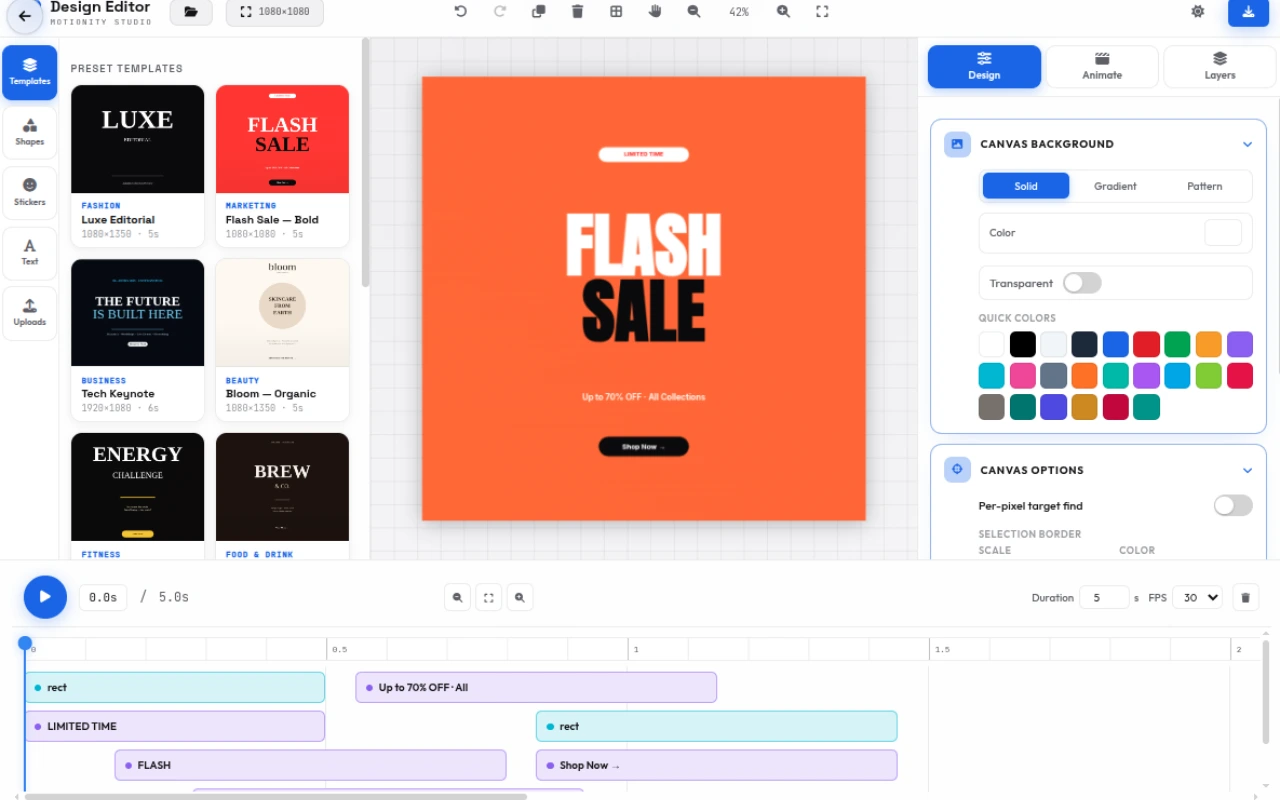Open the Stickers sidebar panel
The width and height of the screenshot is (1280, 800).
(30, 192)
